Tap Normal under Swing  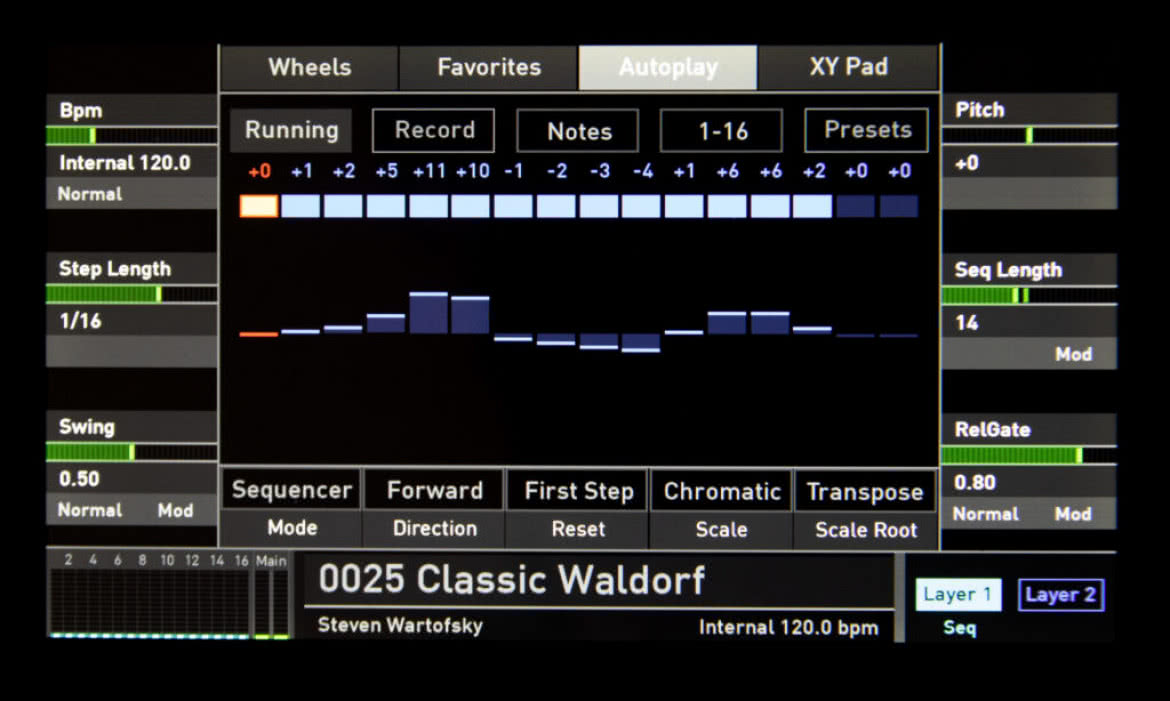[90, 511]
